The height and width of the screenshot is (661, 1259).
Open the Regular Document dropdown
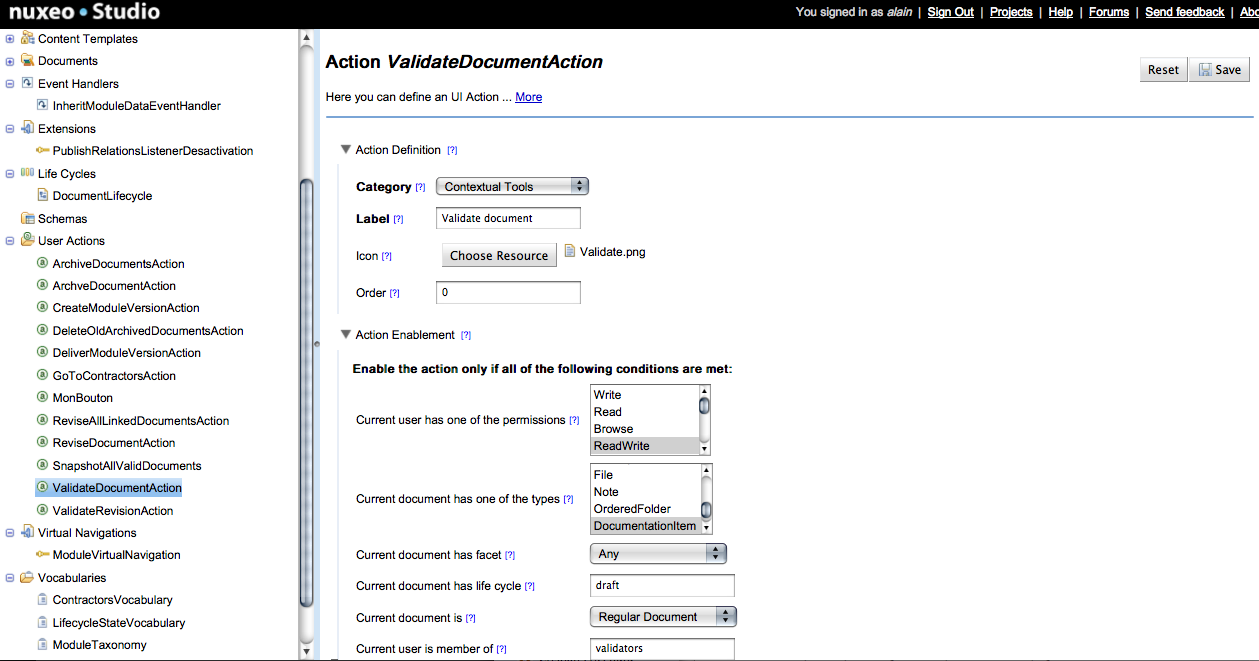664,616
